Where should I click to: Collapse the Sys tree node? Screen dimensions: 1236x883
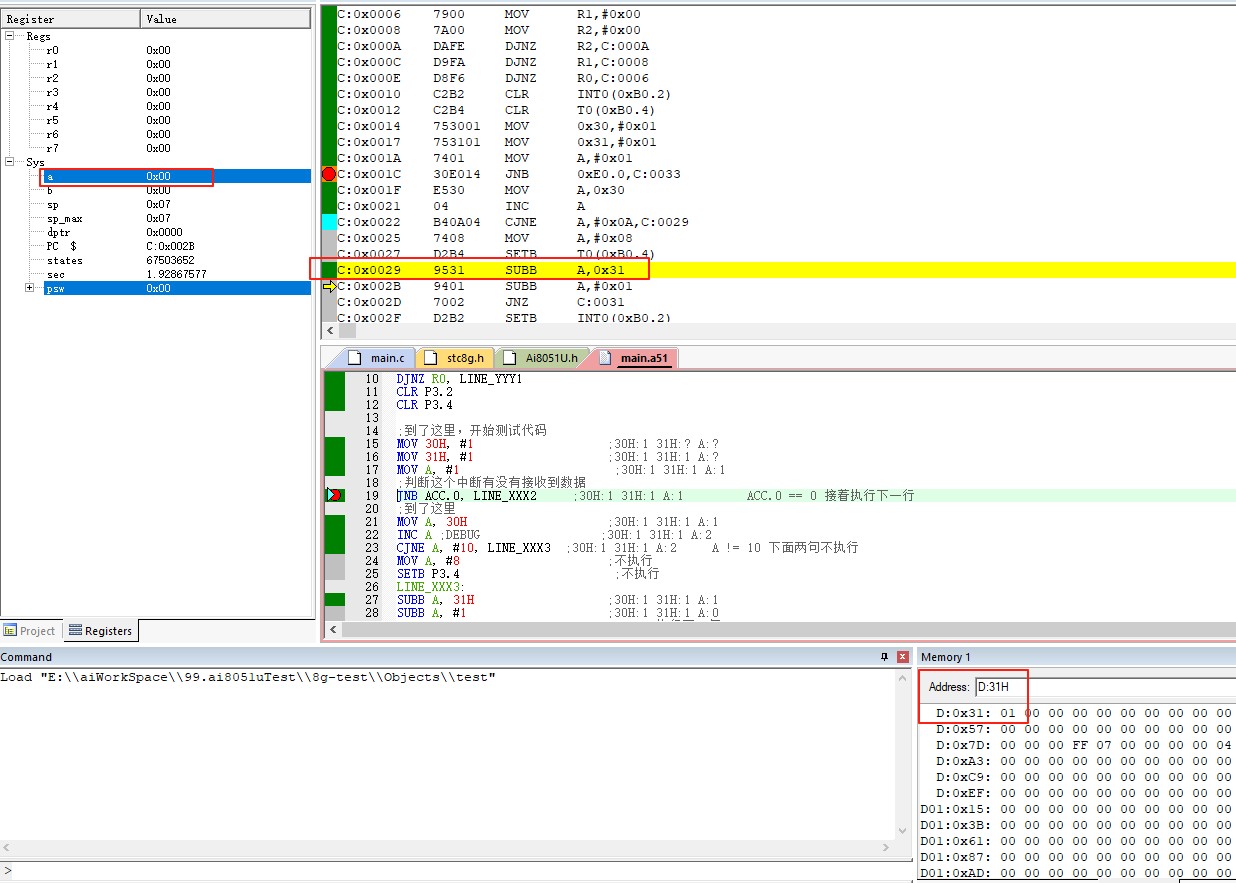coord(11,162)
